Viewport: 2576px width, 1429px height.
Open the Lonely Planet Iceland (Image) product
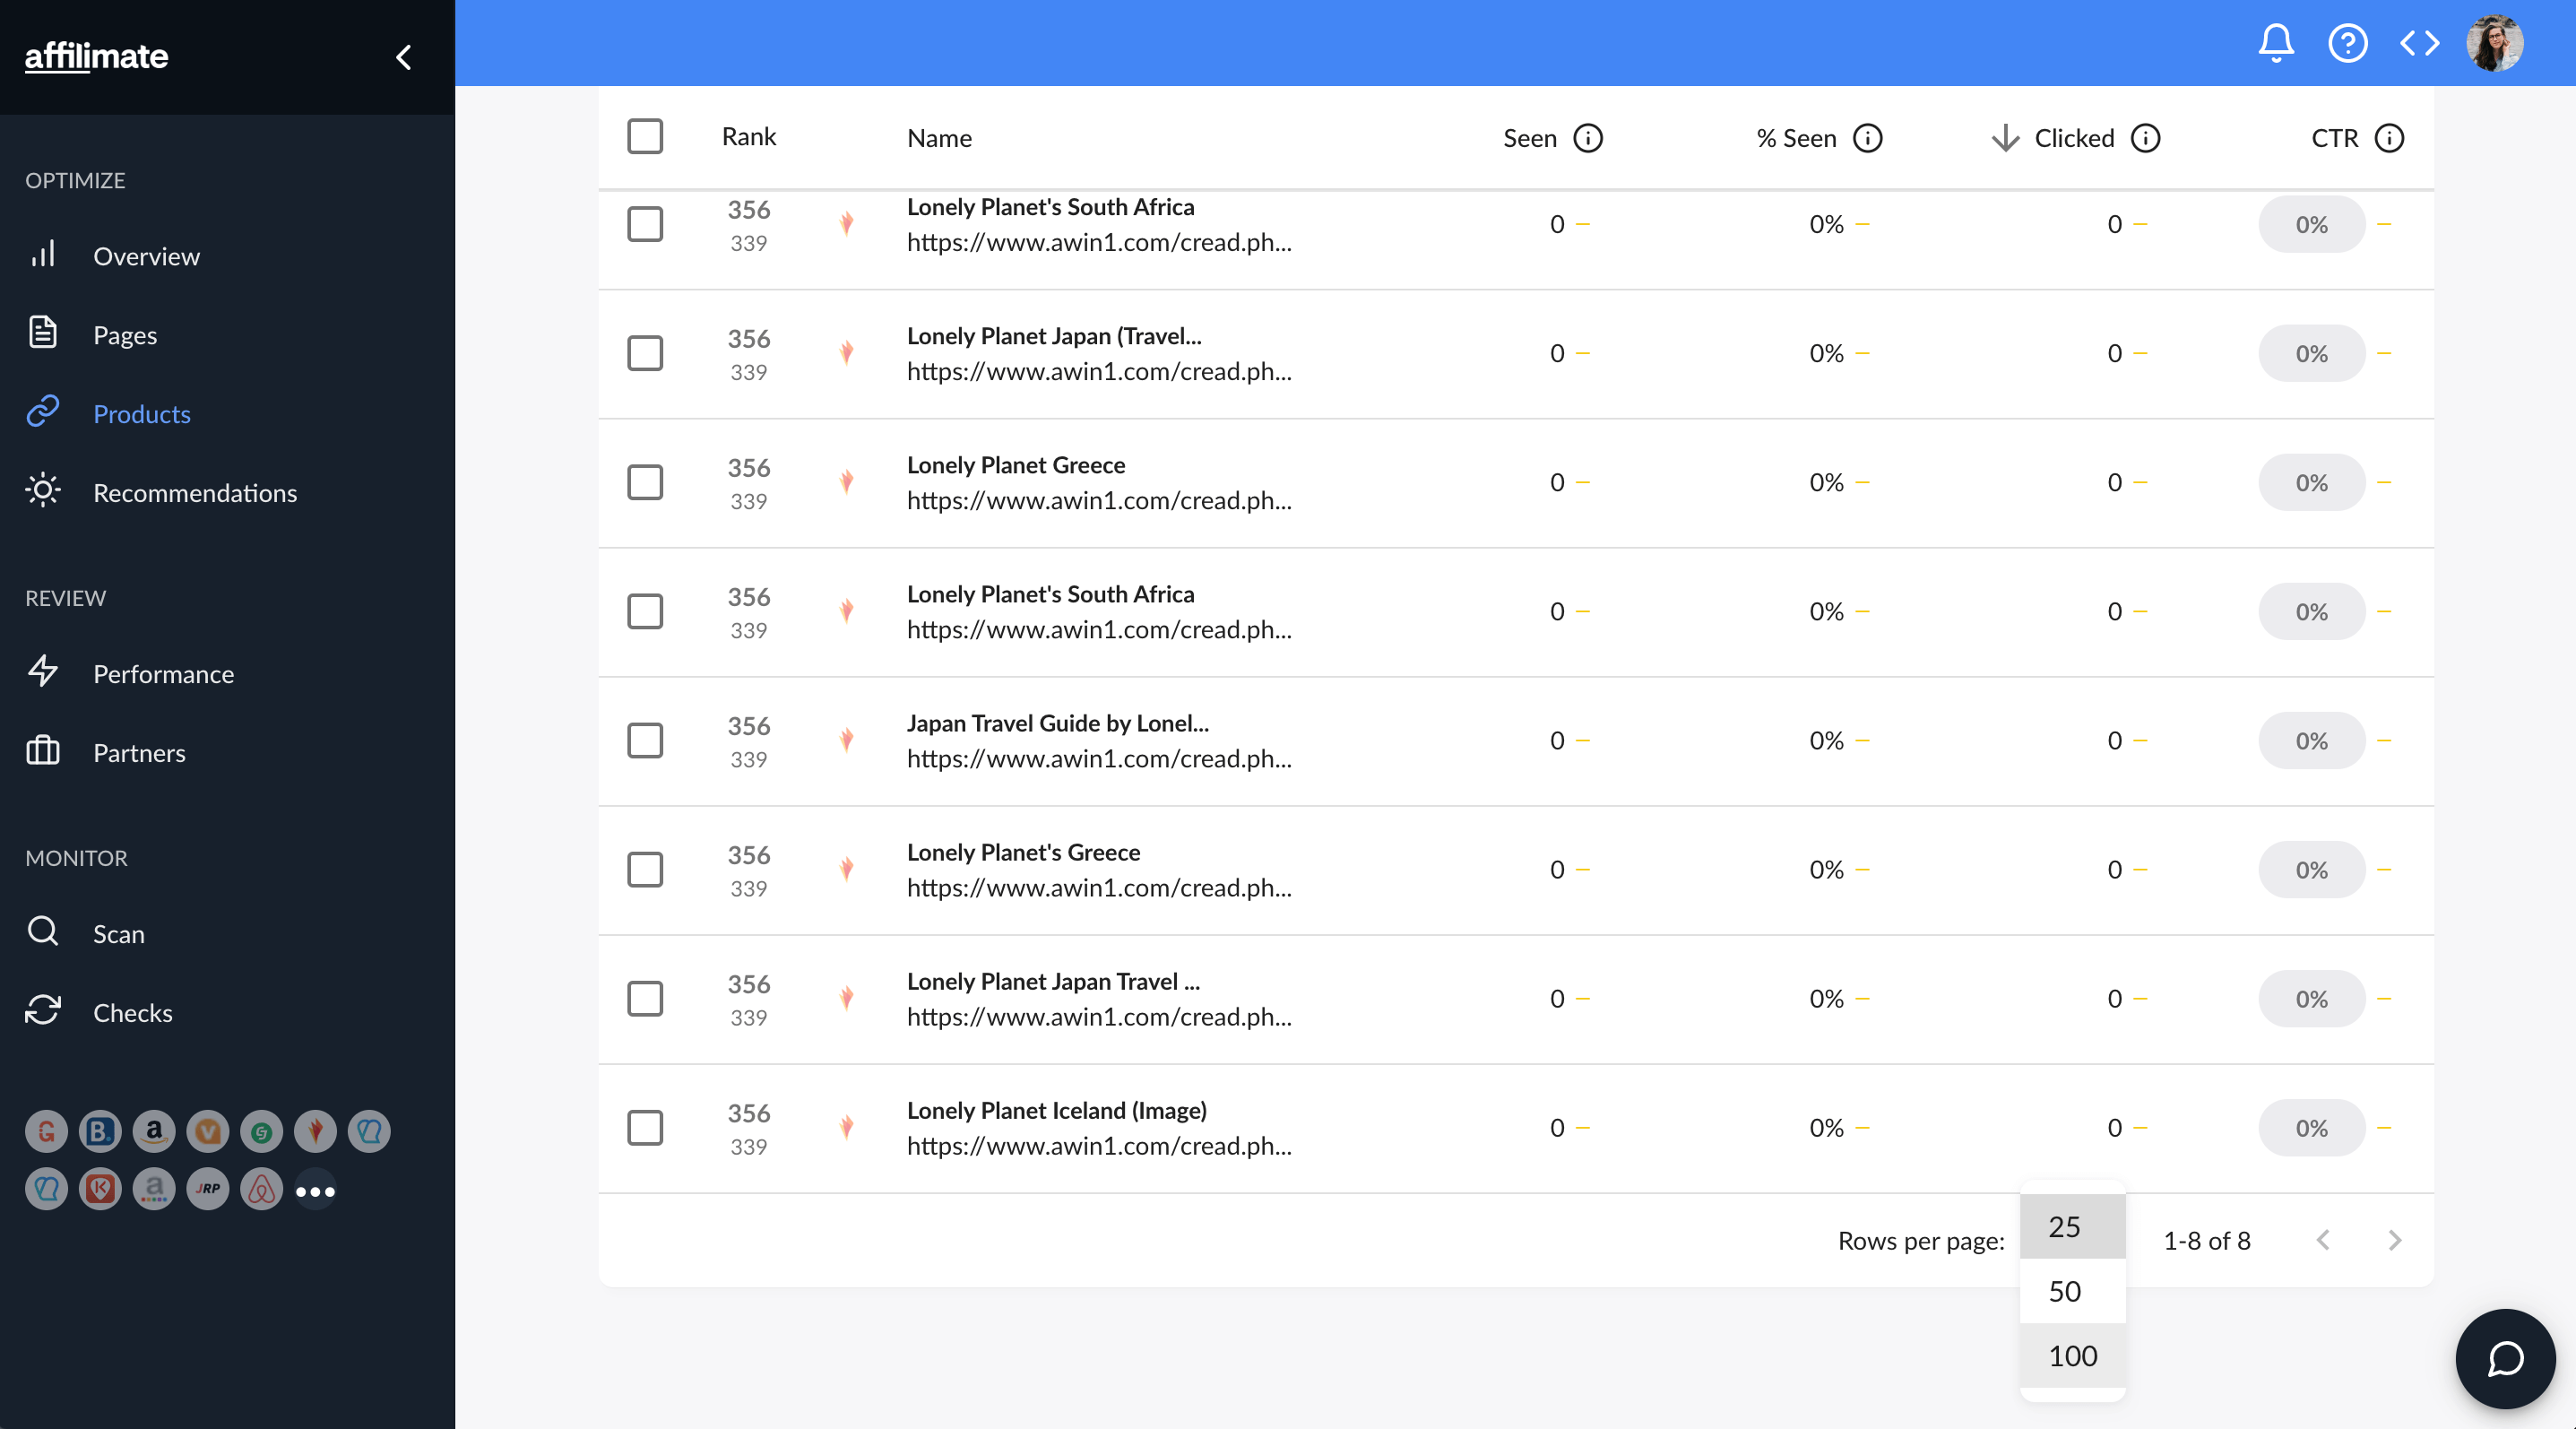pyautogui.click(x=1056, y=1110)
